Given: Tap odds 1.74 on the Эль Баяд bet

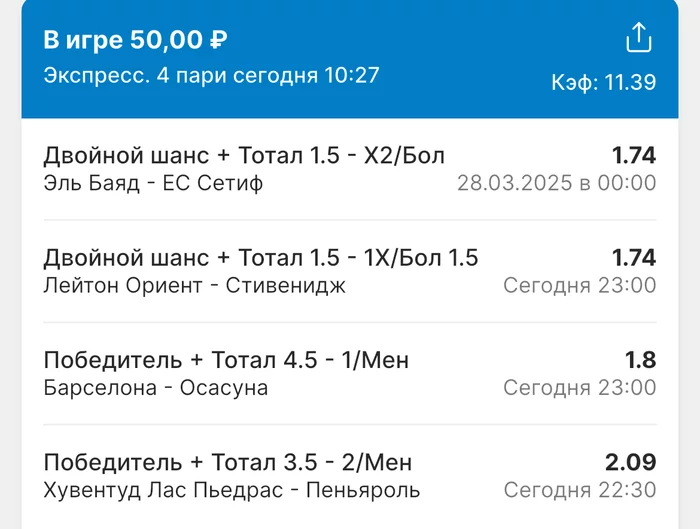Looking at the screenshot, I should (x=634, y=155).
